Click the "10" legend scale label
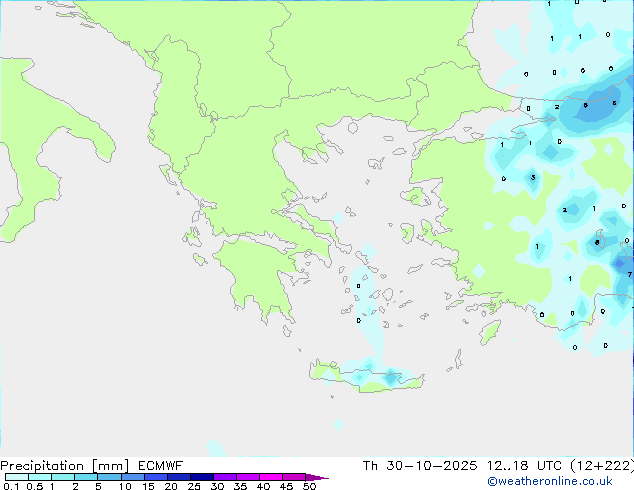Screen dimensions: 634x490 tap(125, 486)
